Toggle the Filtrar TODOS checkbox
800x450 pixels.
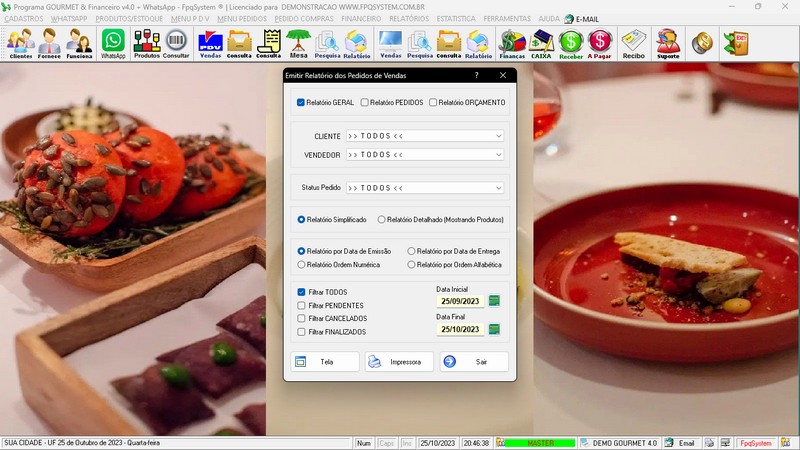(301, 292)
